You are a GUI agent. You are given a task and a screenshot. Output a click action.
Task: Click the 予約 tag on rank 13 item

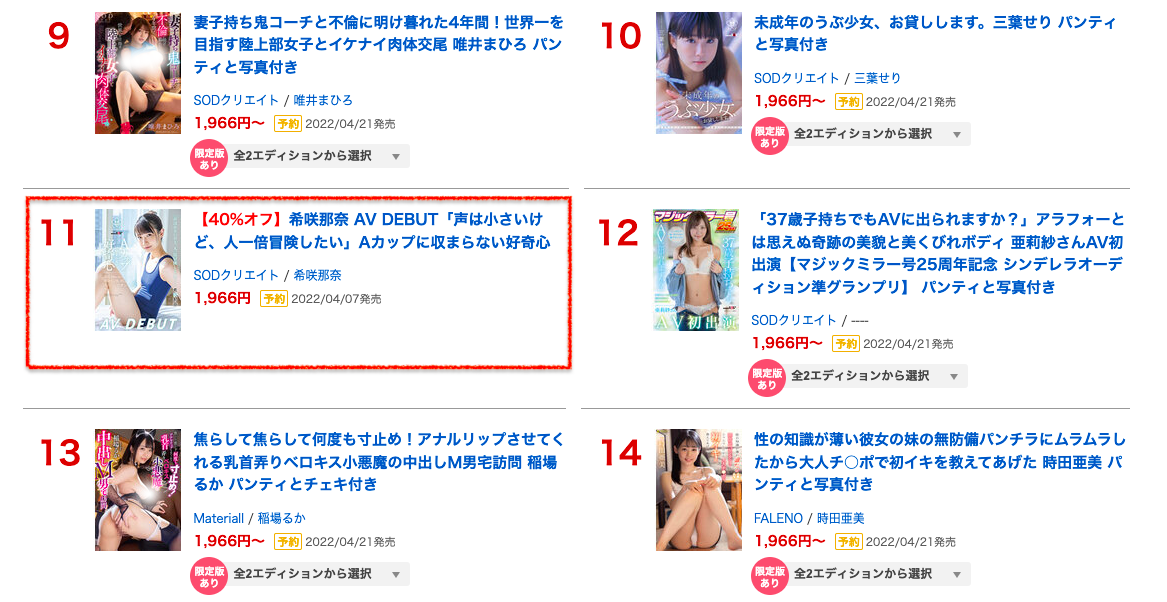pyautogui.click(x=288, y=542)
